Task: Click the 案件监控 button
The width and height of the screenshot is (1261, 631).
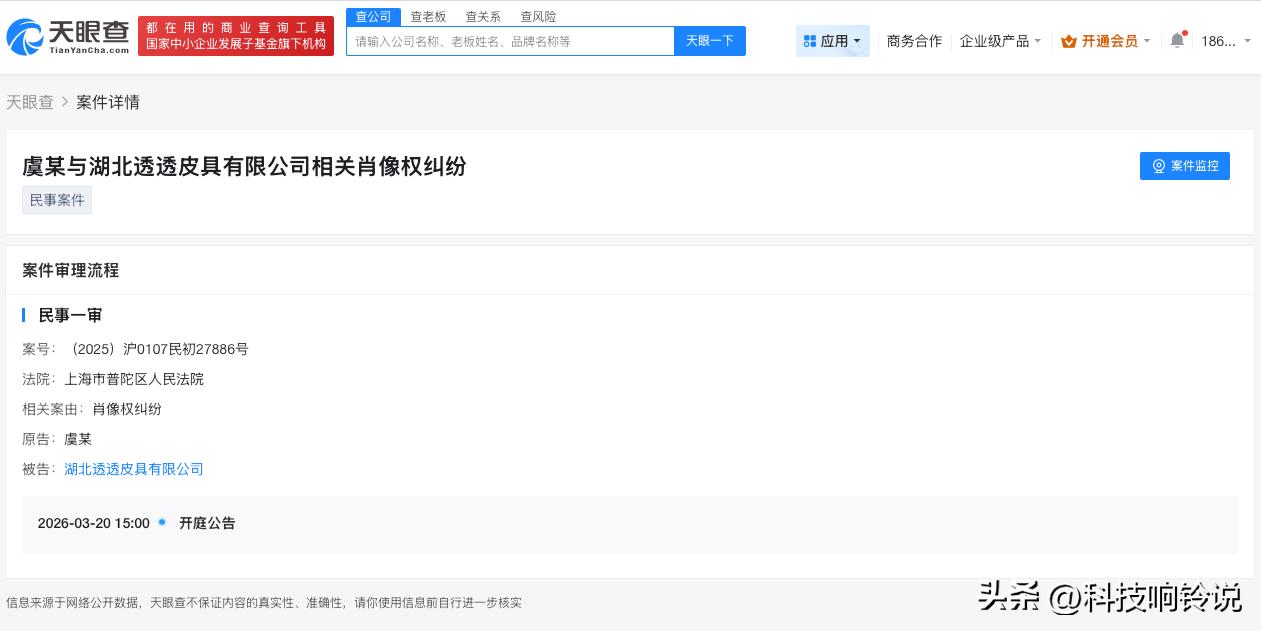Action: pos(1185,166)
